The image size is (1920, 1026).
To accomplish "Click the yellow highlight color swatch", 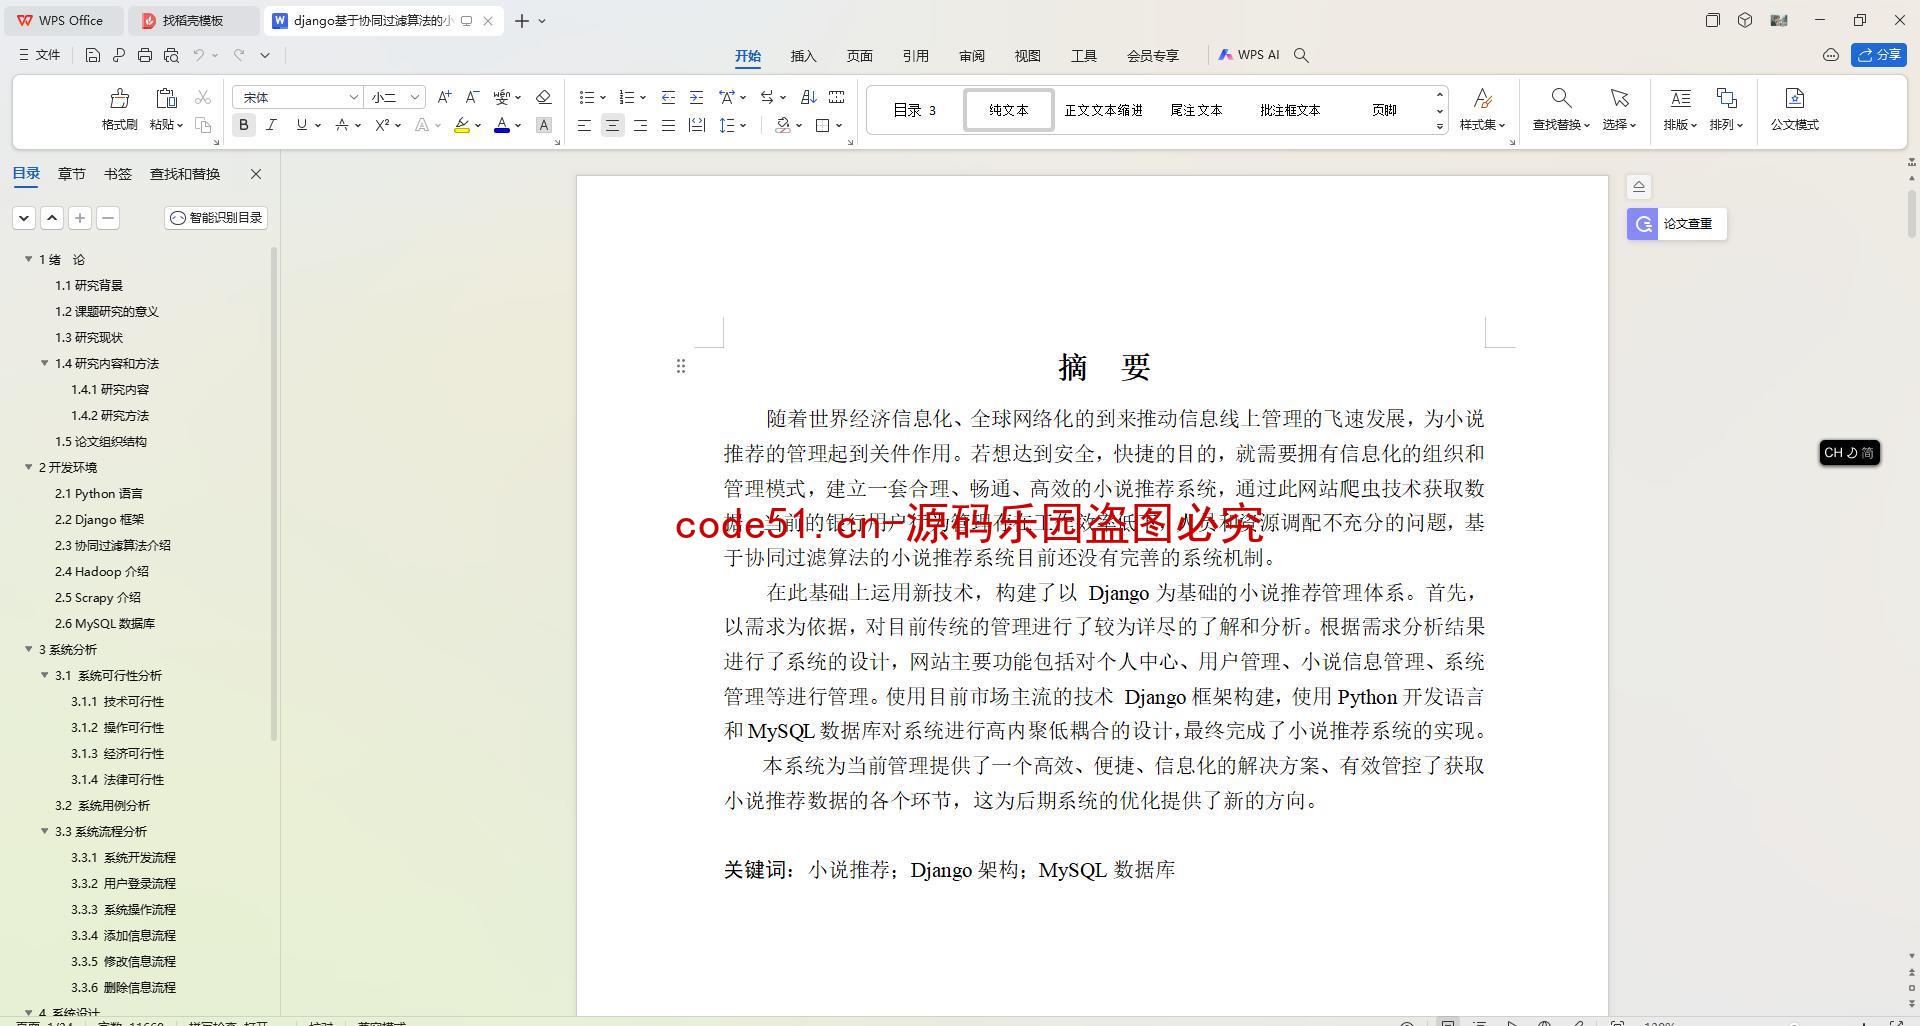I will [x=461, y=125].
